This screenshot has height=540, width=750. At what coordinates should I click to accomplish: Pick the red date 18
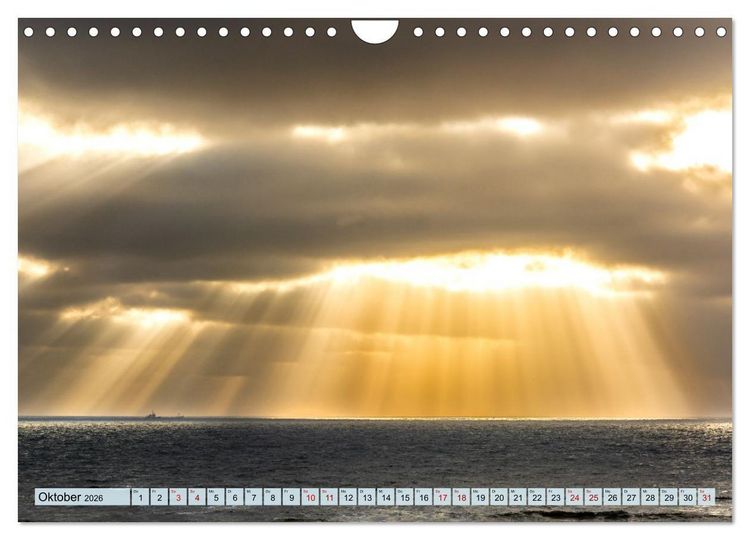tap(462, 497)
